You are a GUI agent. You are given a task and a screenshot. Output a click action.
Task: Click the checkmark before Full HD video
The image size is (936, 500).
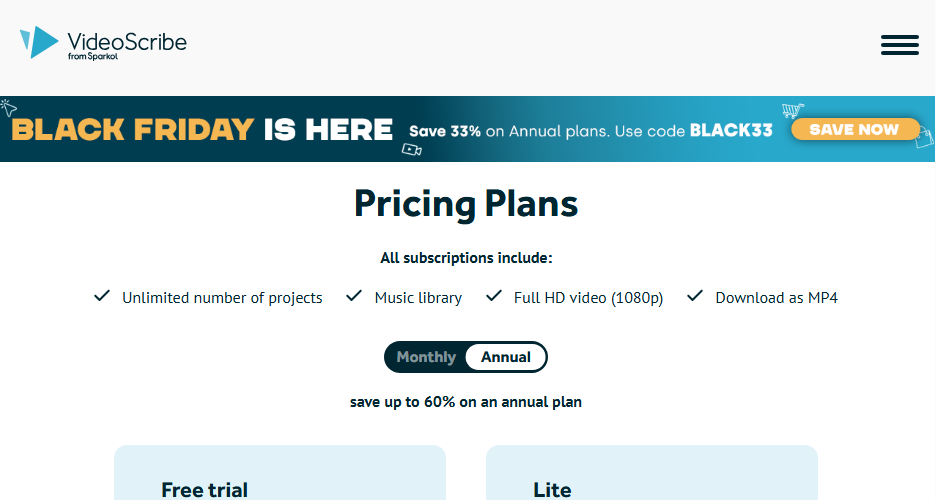pos(493,297)
